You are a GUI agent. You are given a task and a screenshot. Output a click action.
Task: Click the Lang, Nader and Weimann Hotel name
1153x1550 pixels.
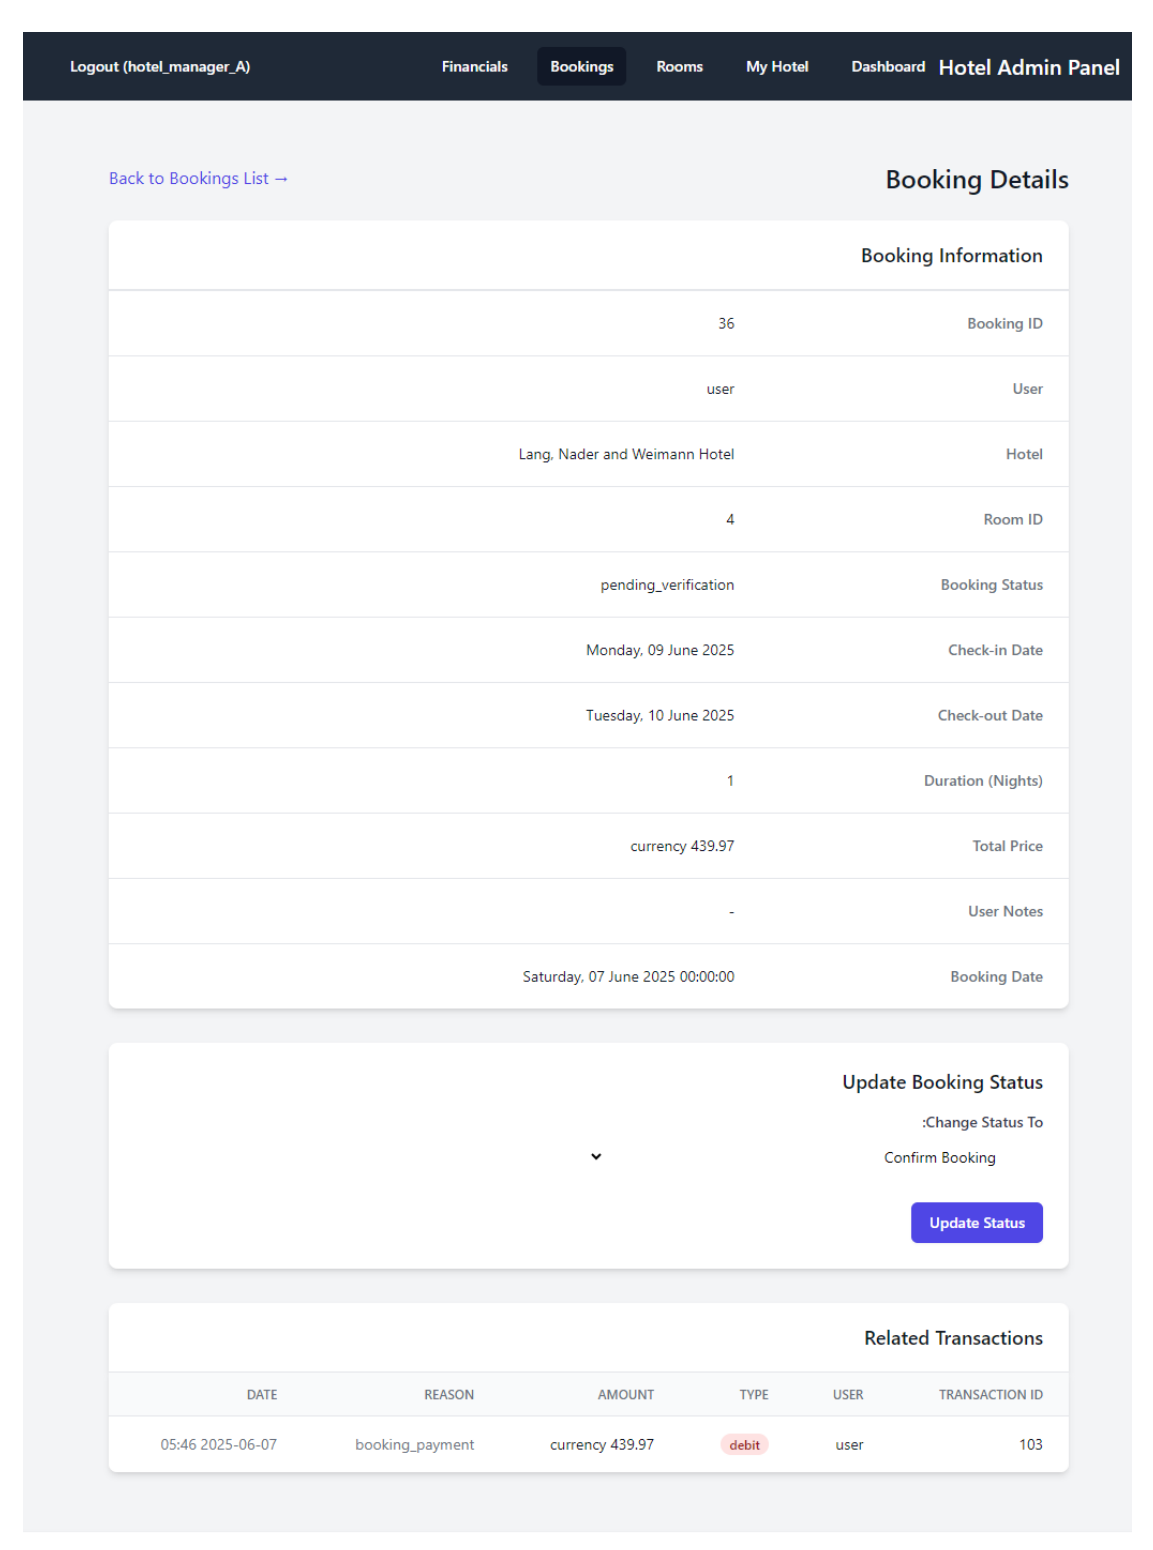[626, 455]
